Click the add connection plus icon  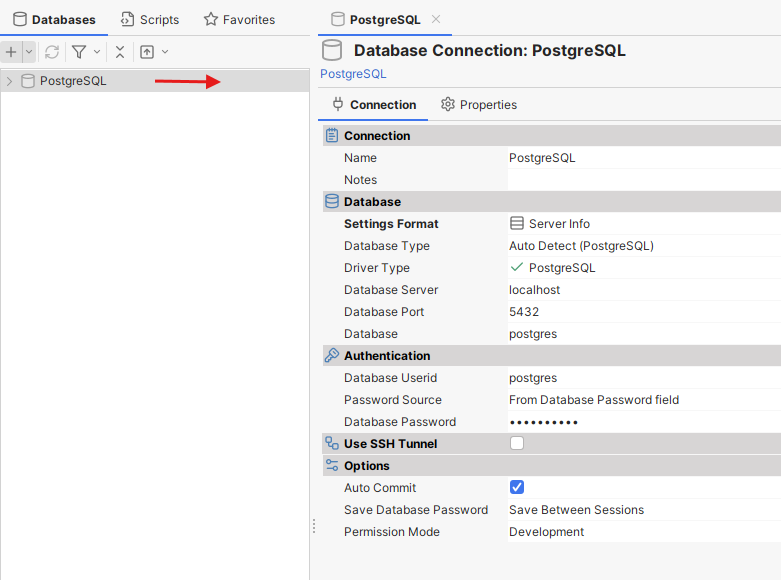[x=11, y=52]
